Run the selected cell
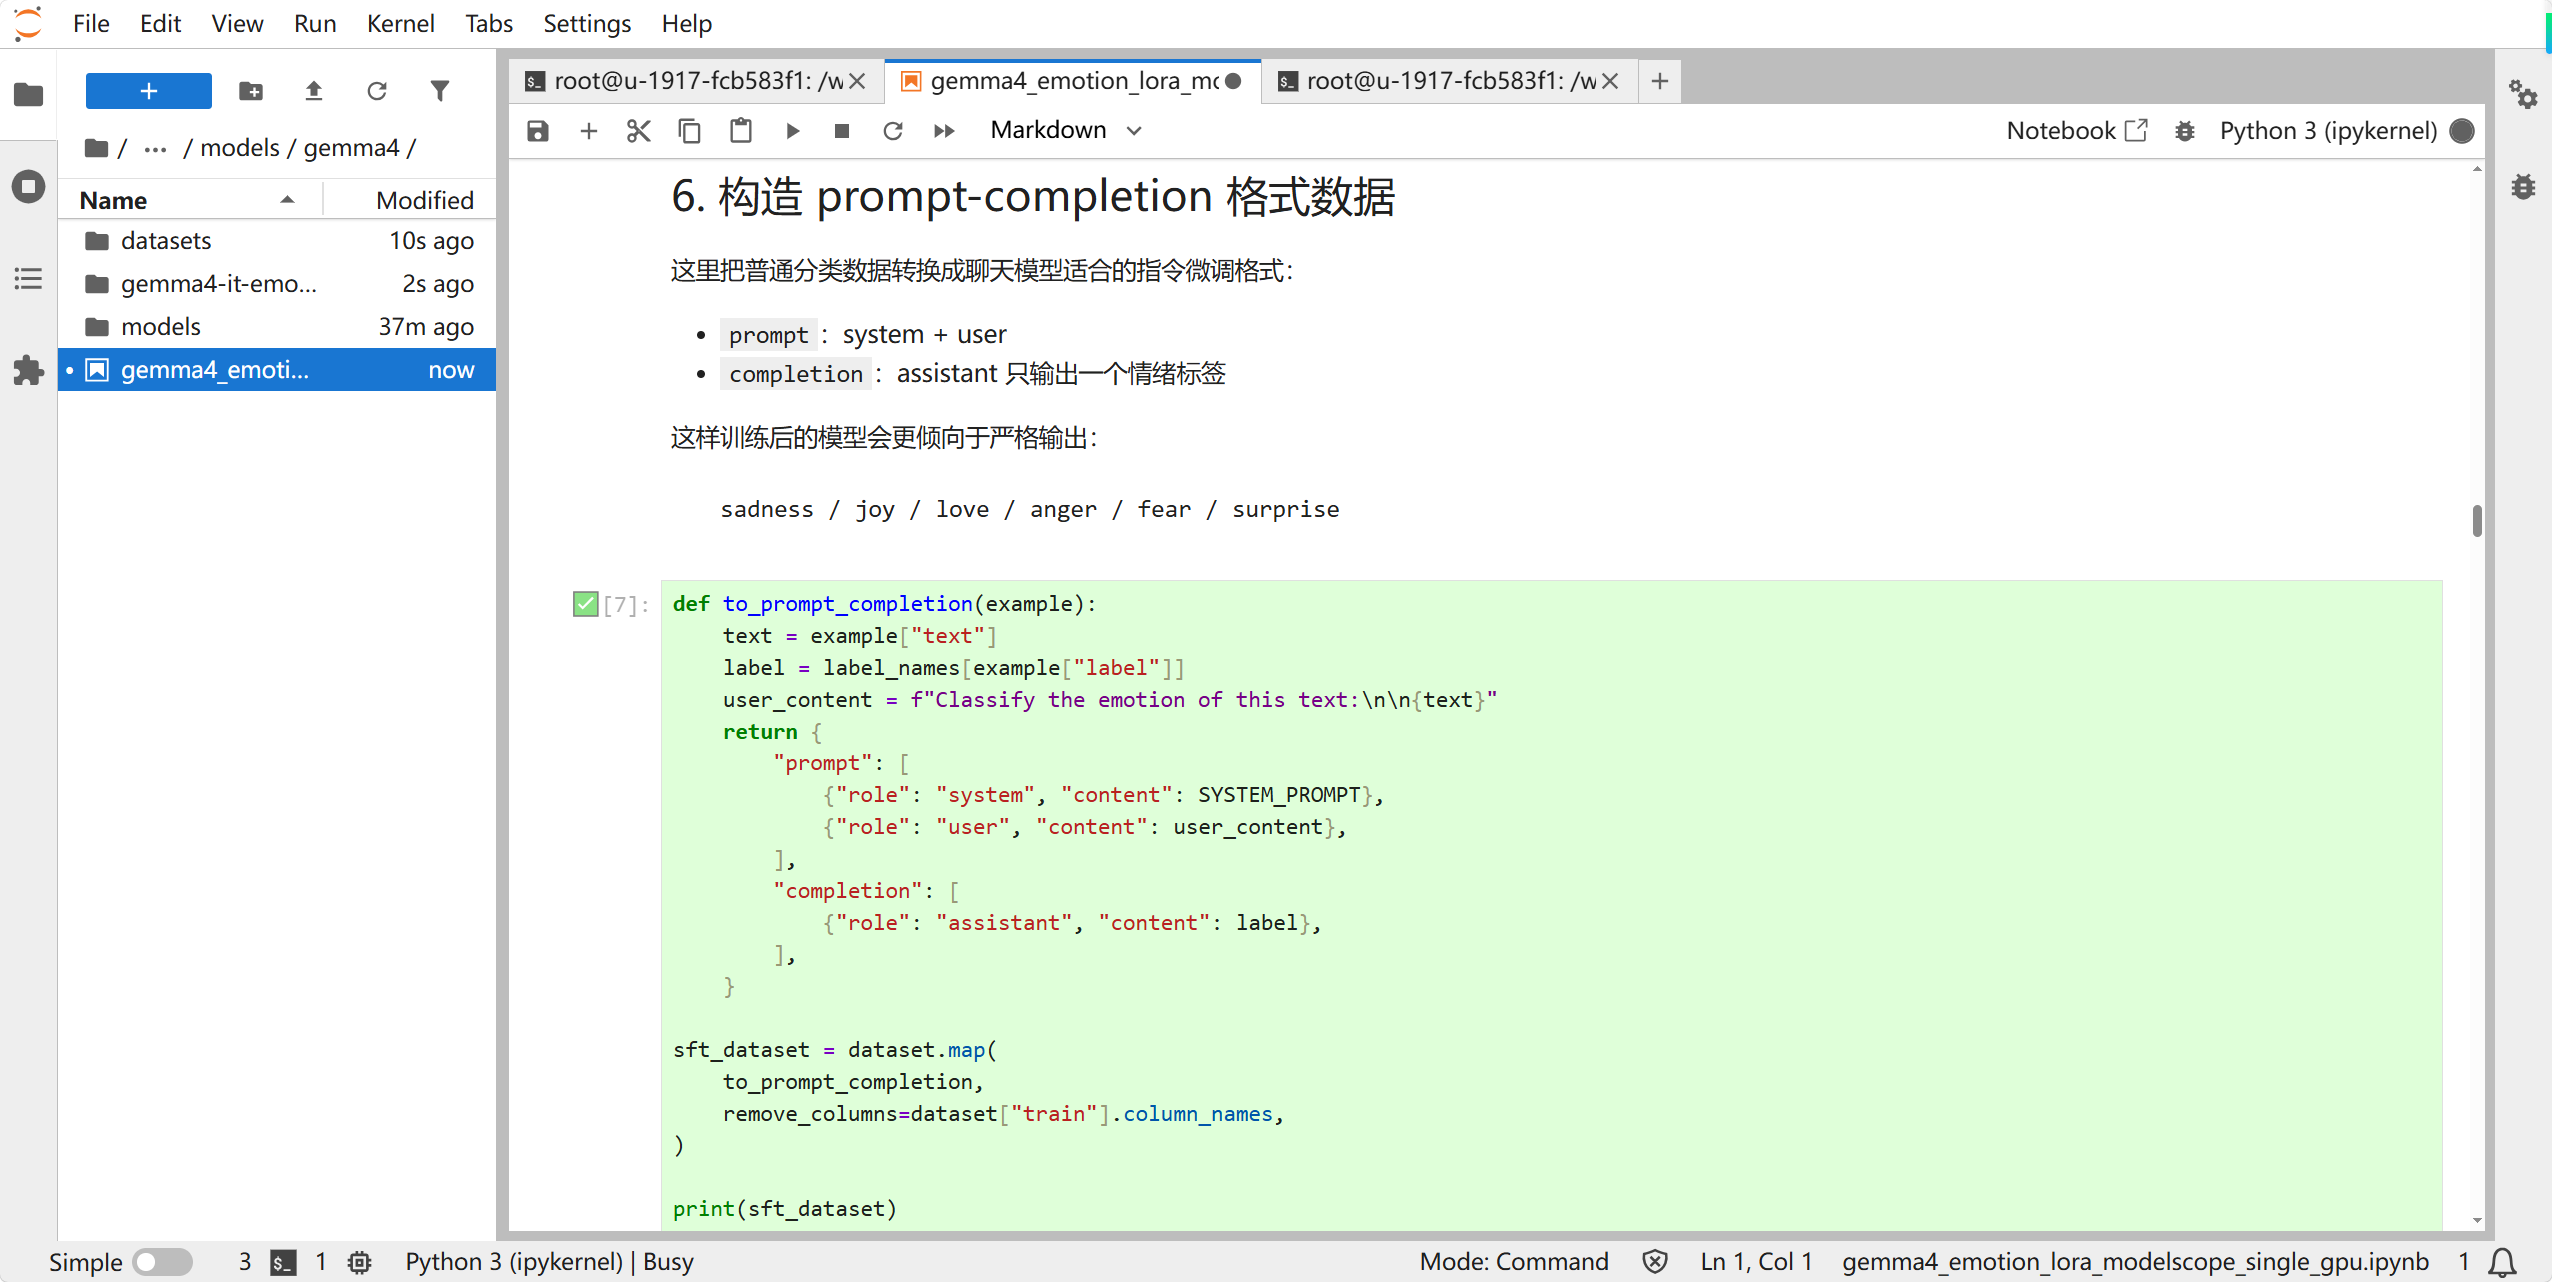The height and width of the screenshot is (1282, 2552). 792,131
